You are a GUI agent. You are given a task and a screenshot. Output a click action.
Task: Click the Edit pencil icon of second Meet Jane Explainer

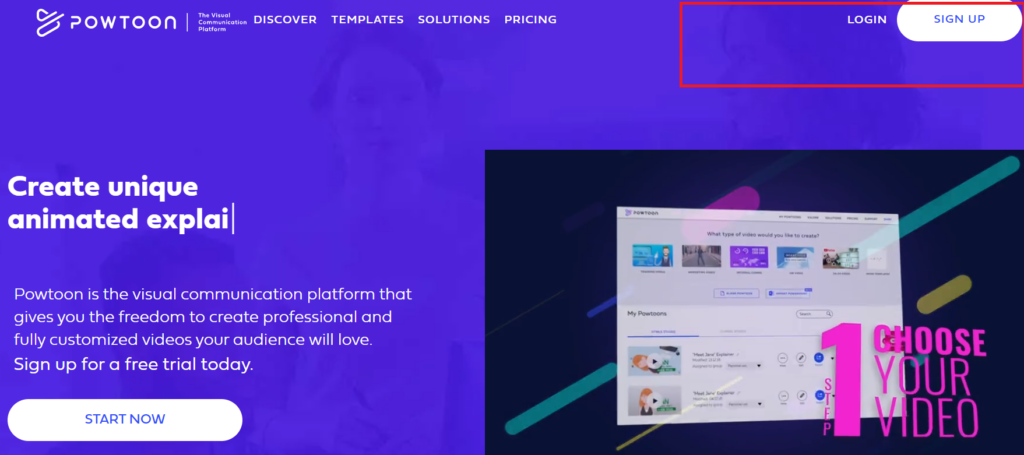(x=801, y=396)
